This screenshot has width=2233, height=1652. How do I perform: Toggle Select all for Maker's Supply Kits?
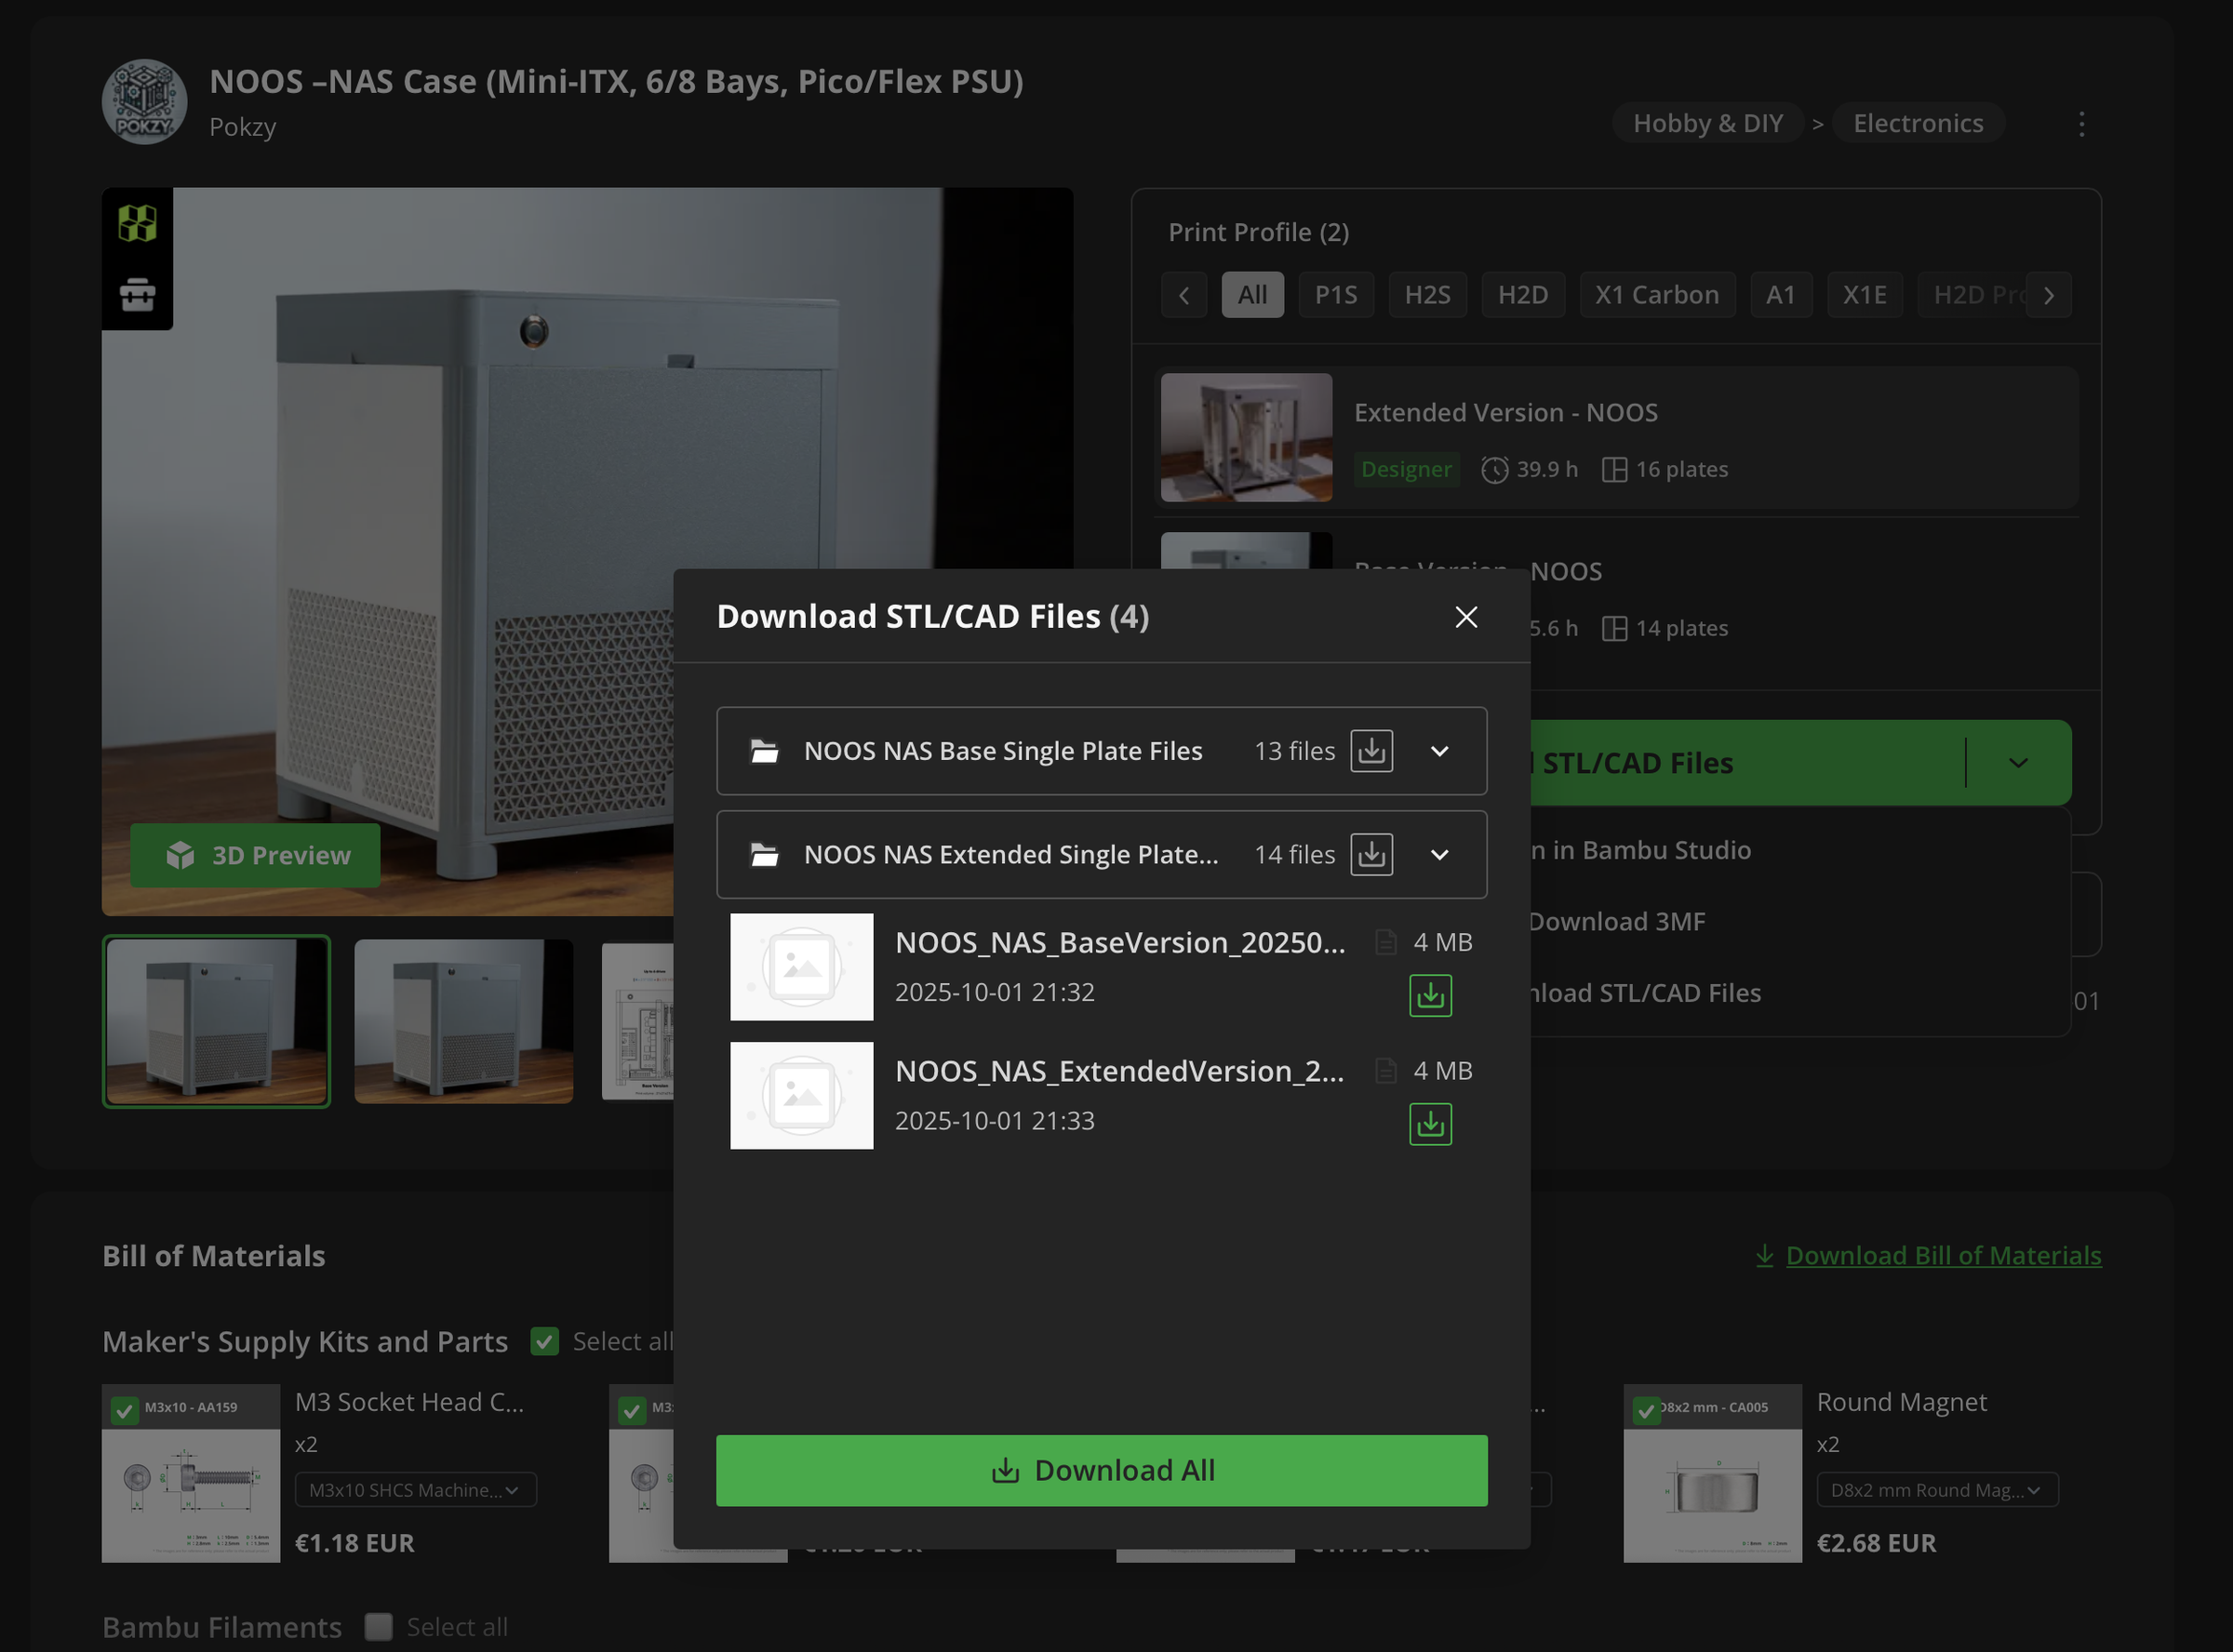(545, 1341)
